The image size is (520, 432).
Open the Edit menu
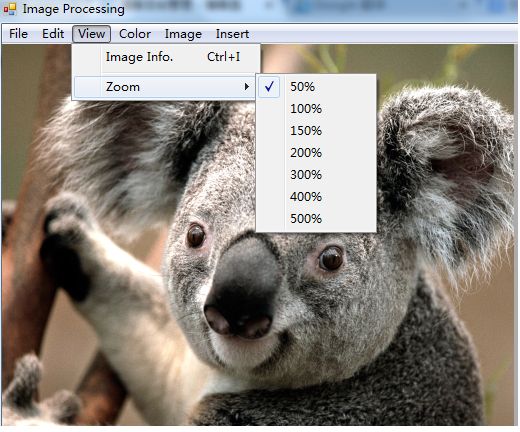53,34
